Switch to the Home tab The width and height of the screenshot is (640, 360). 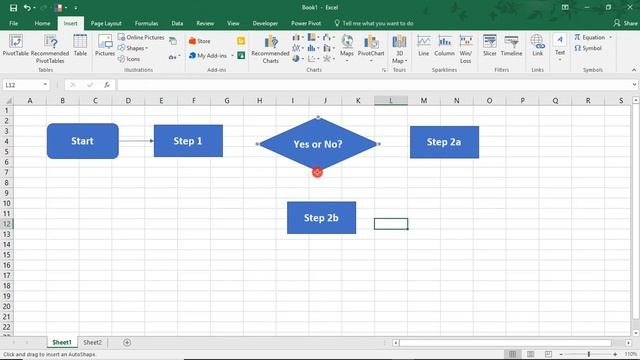click(x=42, y=24)
